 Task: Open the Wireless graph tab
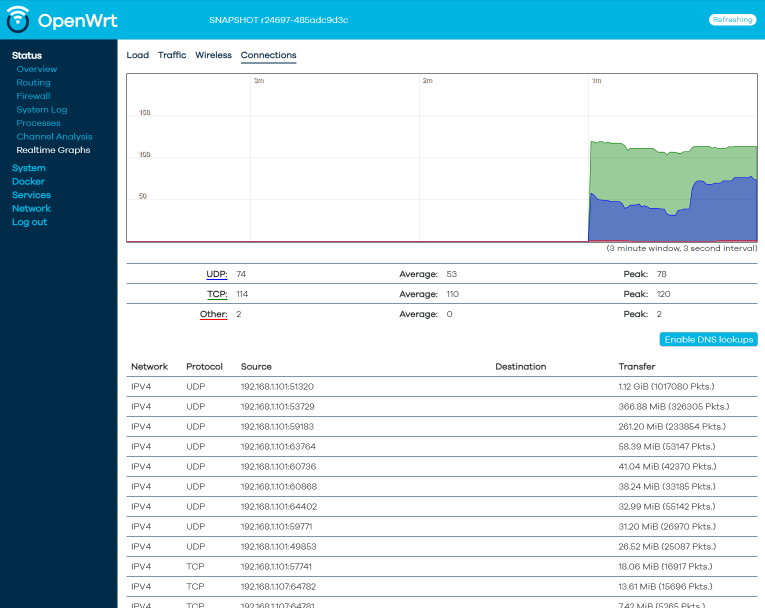click(x=213, y=56)
